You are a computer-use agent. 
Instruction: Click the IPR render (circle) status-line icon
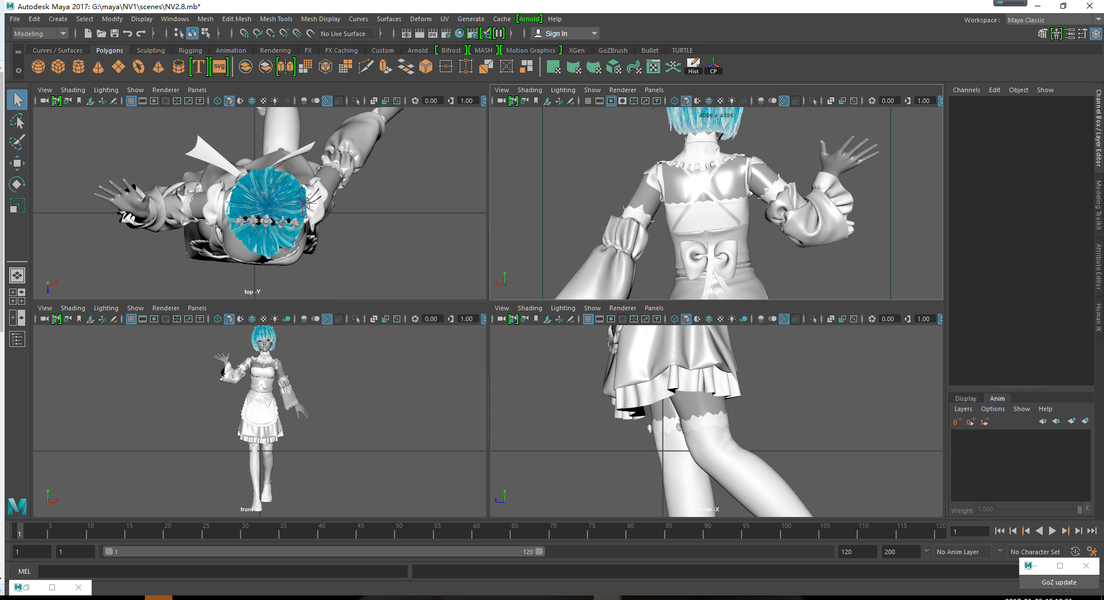[460, 33]
